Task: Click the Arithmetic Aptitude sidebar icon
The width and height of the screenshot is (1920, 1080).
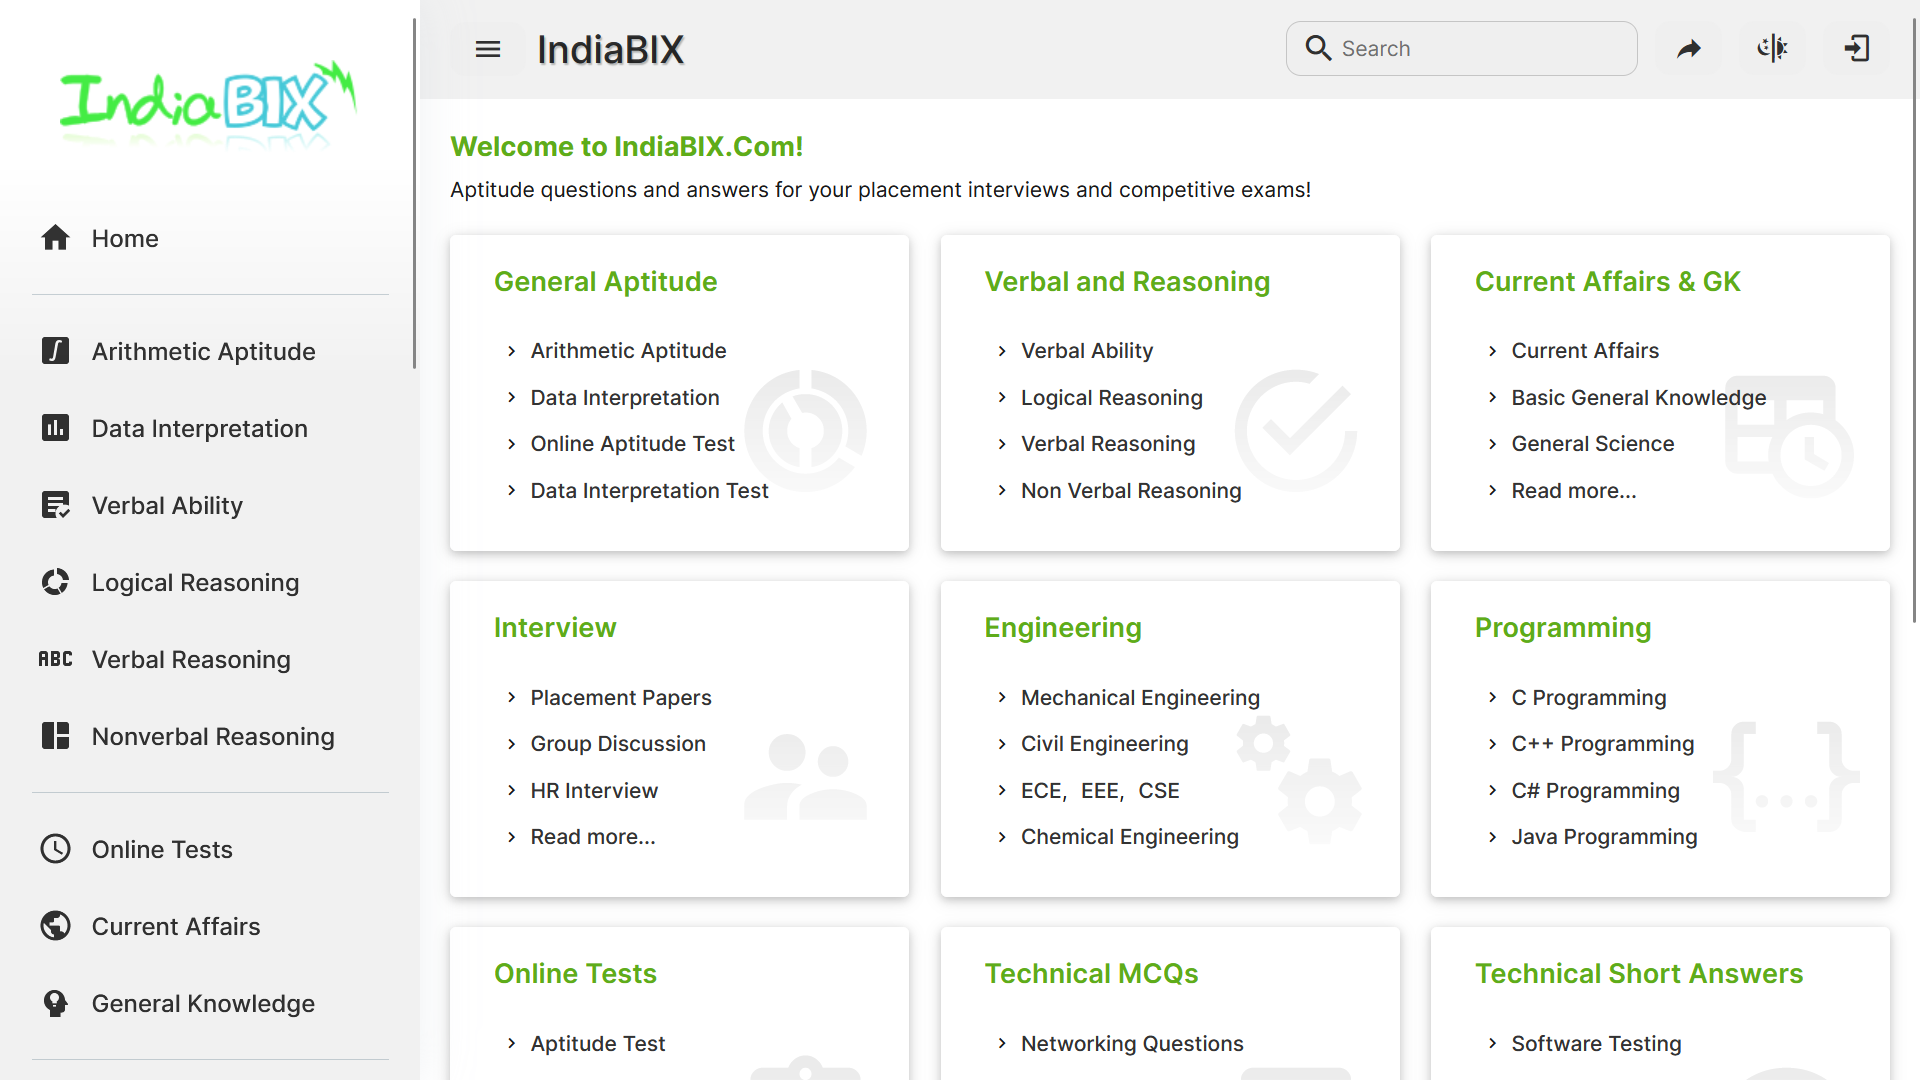Action: tap(55, 351)
